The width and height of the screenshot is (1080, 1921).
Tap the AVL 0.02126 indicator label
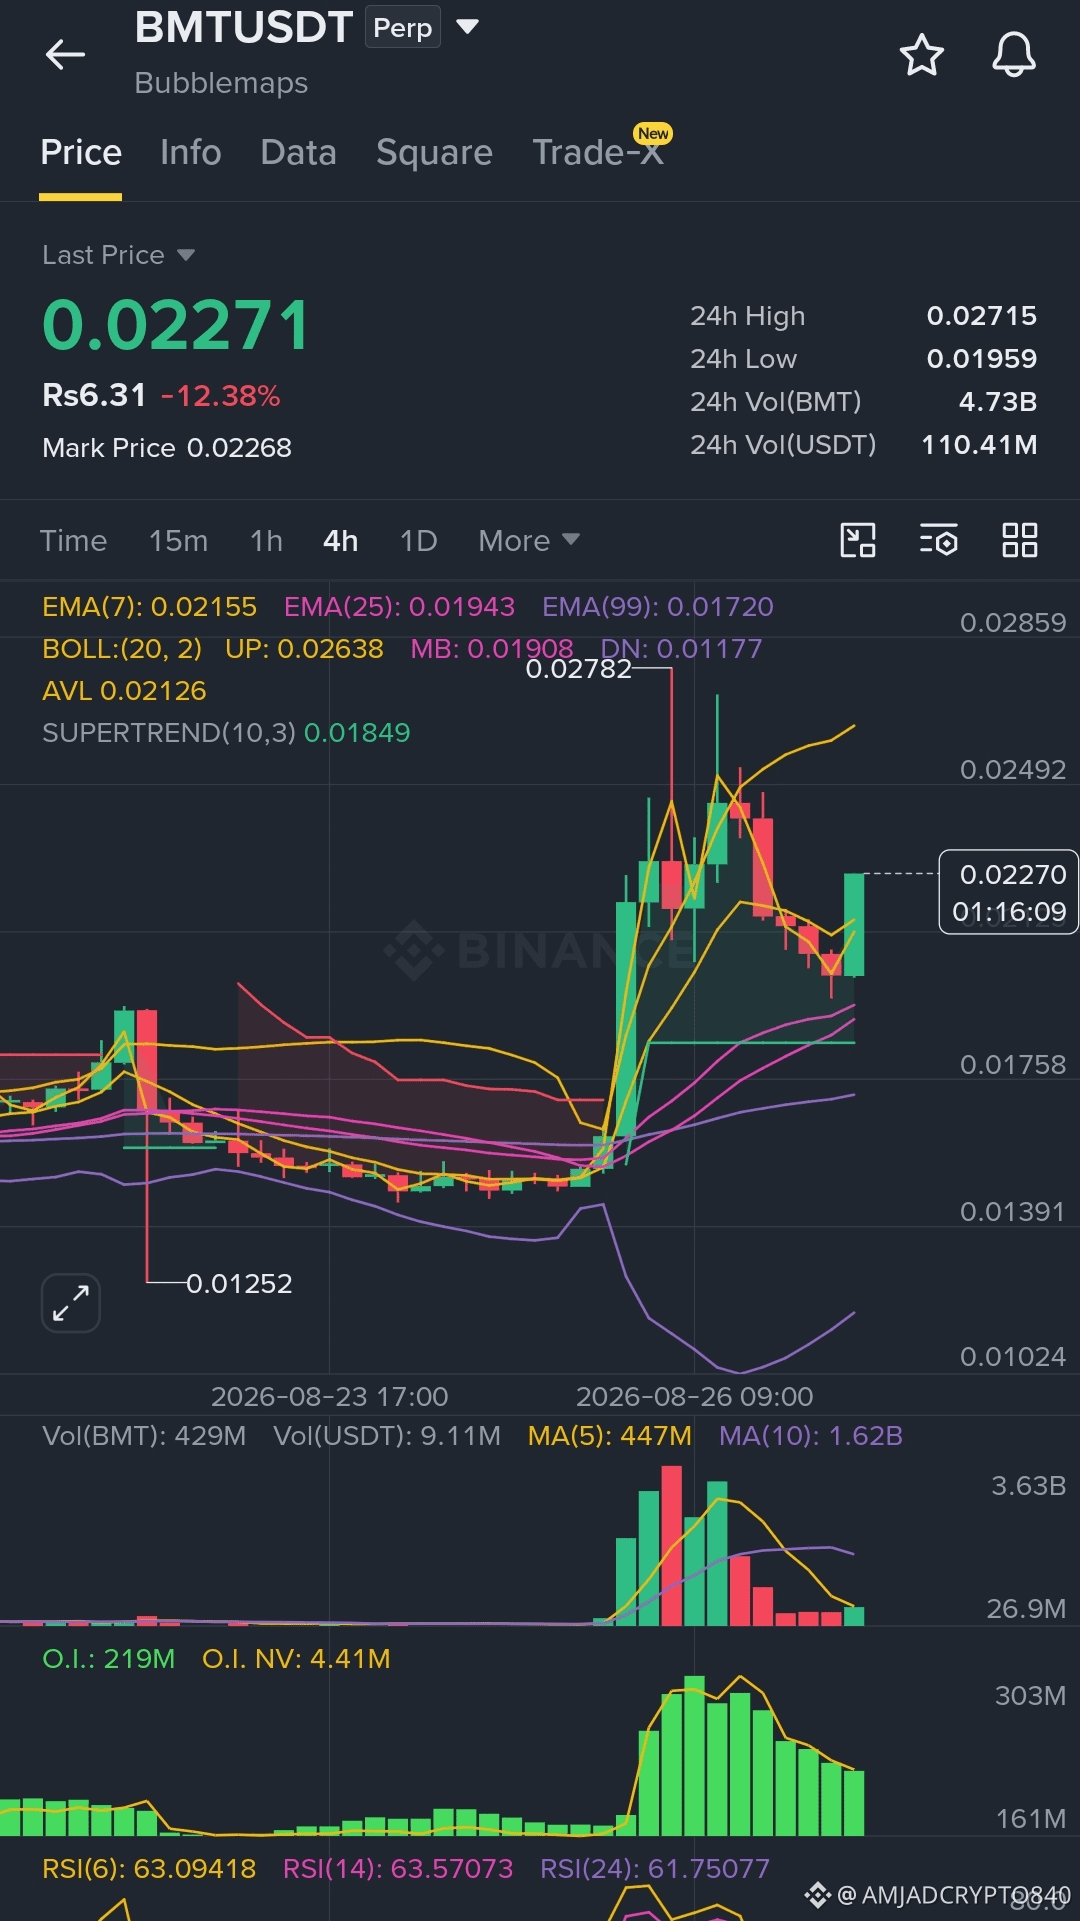[124, 691]
